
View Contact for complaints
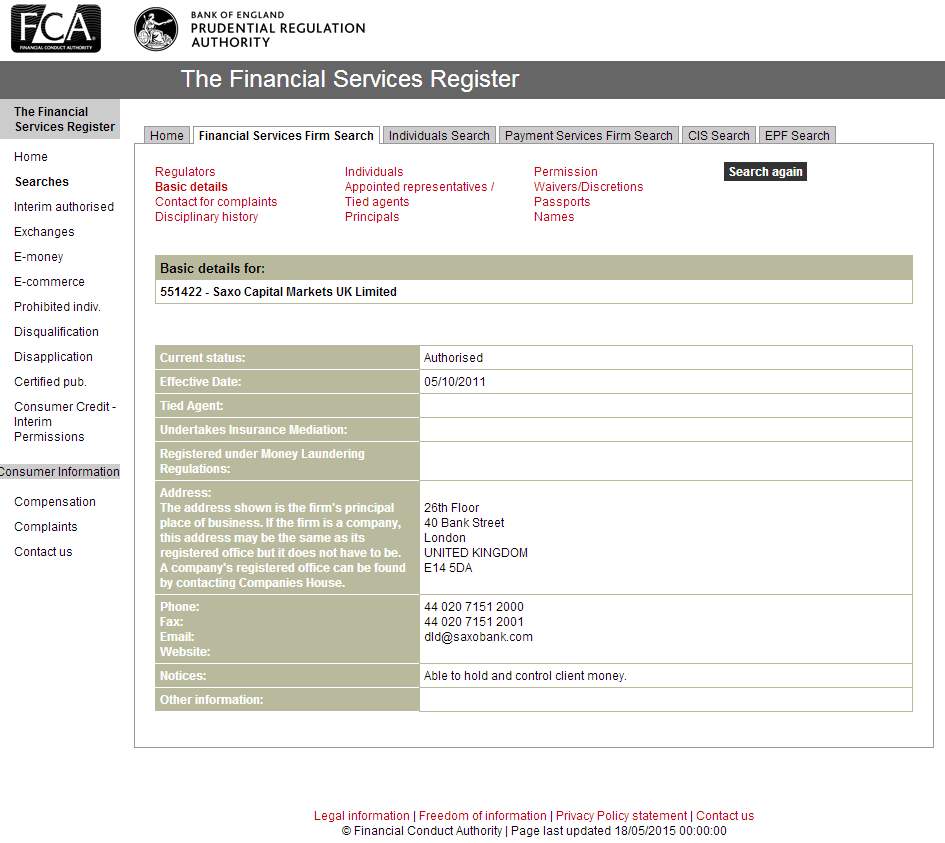pos(216,202)
